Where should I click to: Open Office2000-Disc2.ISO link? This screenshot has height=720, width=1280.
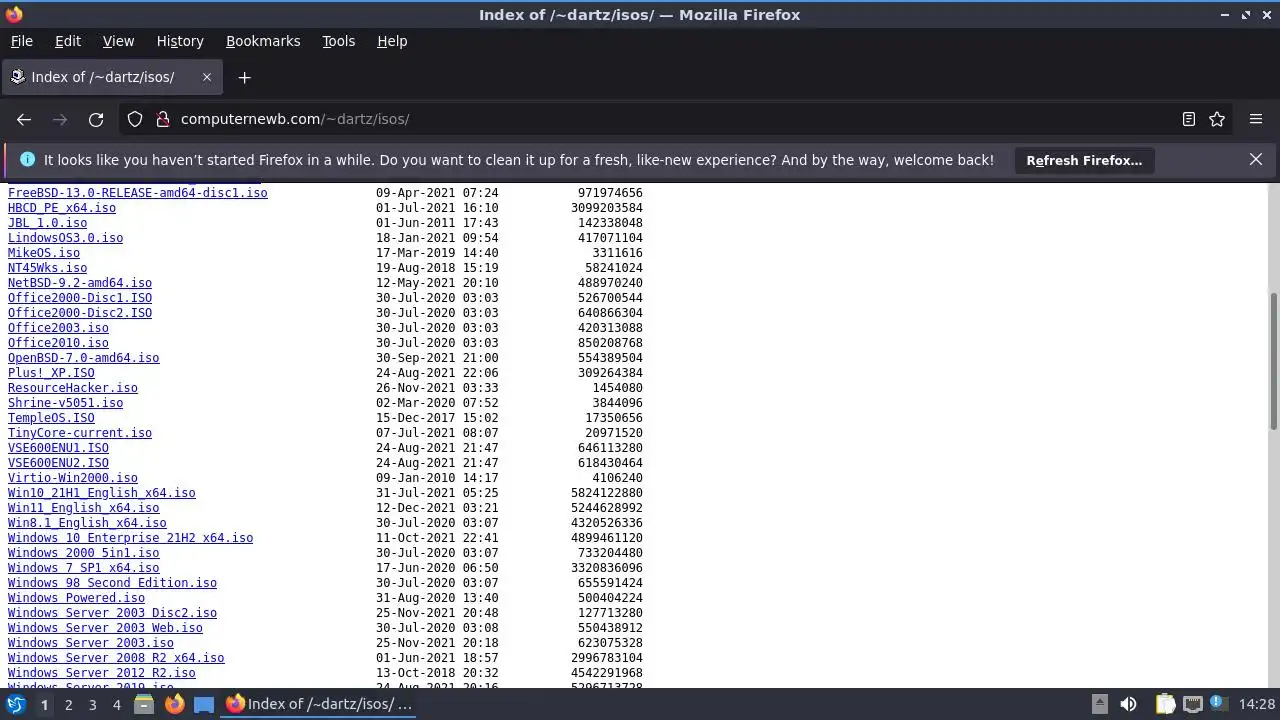(x=80, y=313)
